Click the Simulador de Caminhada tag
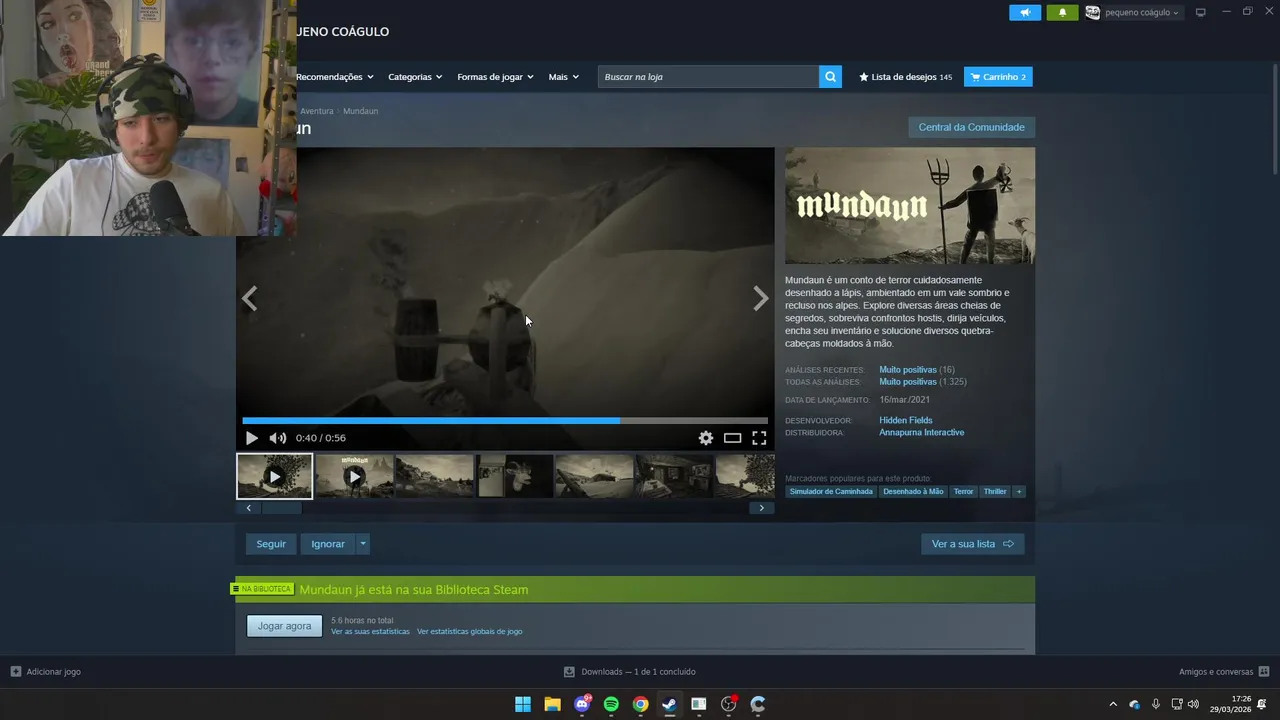Image resolution: width=1280 pixels, height=720 pixels. (831, 492)
